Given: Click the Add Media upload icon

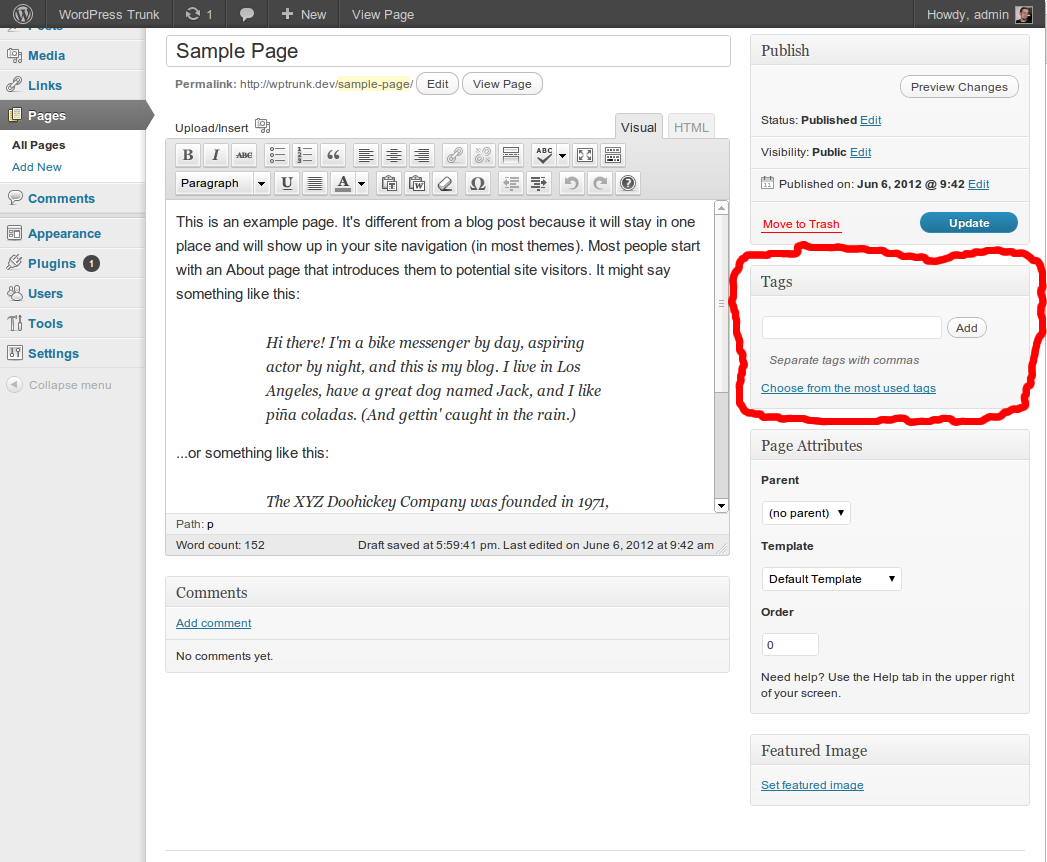Looking at the screenshot, I should click(x=263, y=126).
